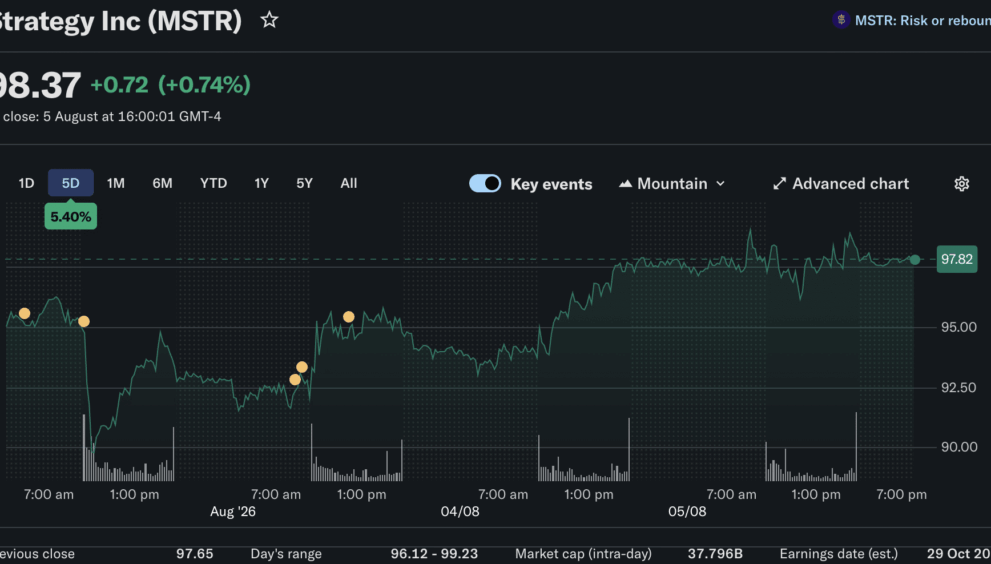Expand the Mountain chart style dropdown chevron
This screenshot has width=991, height=564.
[720, 184]
